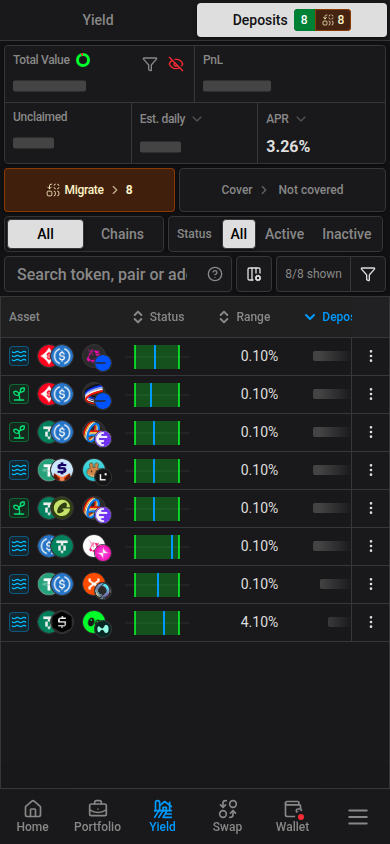The height and width of the screenshot is (844, 390).
Task: Click the range bar of first deposit row
Action: click(x=157, y=356)
